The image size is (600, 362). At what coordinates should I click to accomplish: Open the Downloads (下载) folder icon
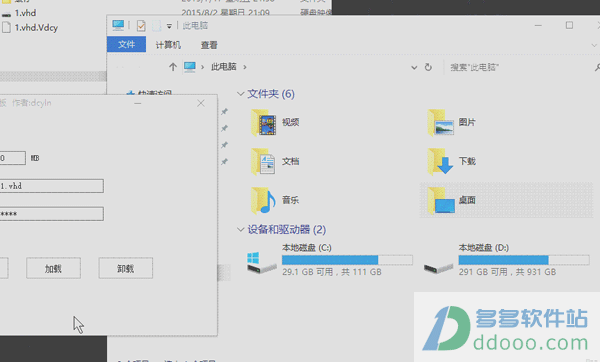pos(441,161)
